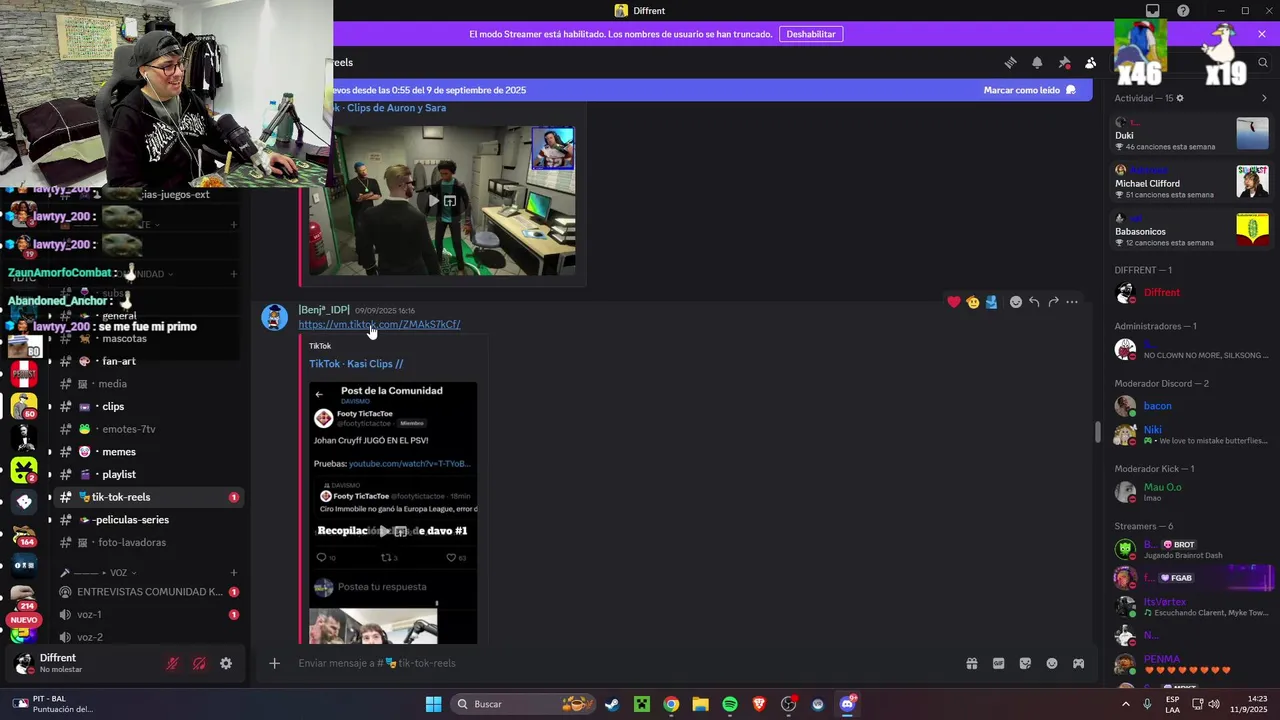Open the help question mark icon

pos(1183,11)
